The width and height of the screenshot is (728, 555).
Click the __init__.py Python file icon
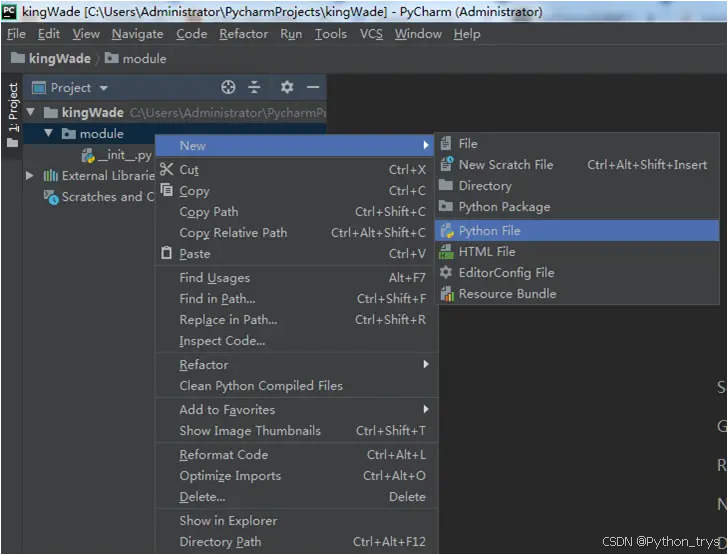(x=88, y=156)
